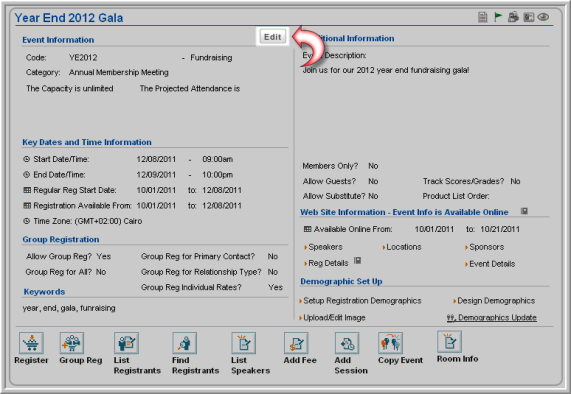The height and width of the screenshot is (394, 571).
Task: Click the Add Fee icon
Action: click(x=296, y=343)
